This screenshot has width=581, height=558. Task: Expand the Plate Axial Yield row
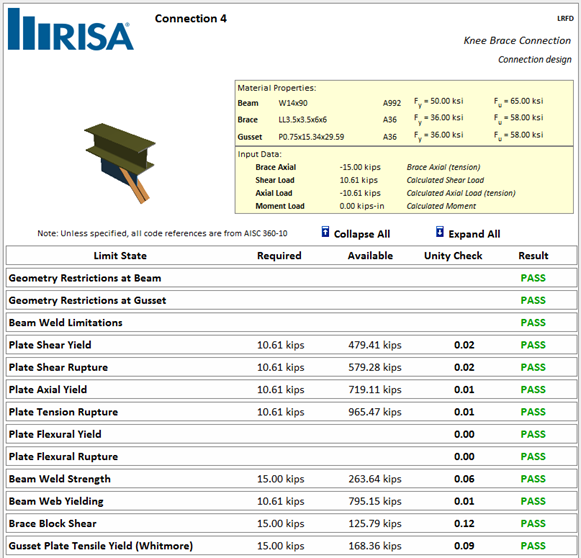pos(291,390)
